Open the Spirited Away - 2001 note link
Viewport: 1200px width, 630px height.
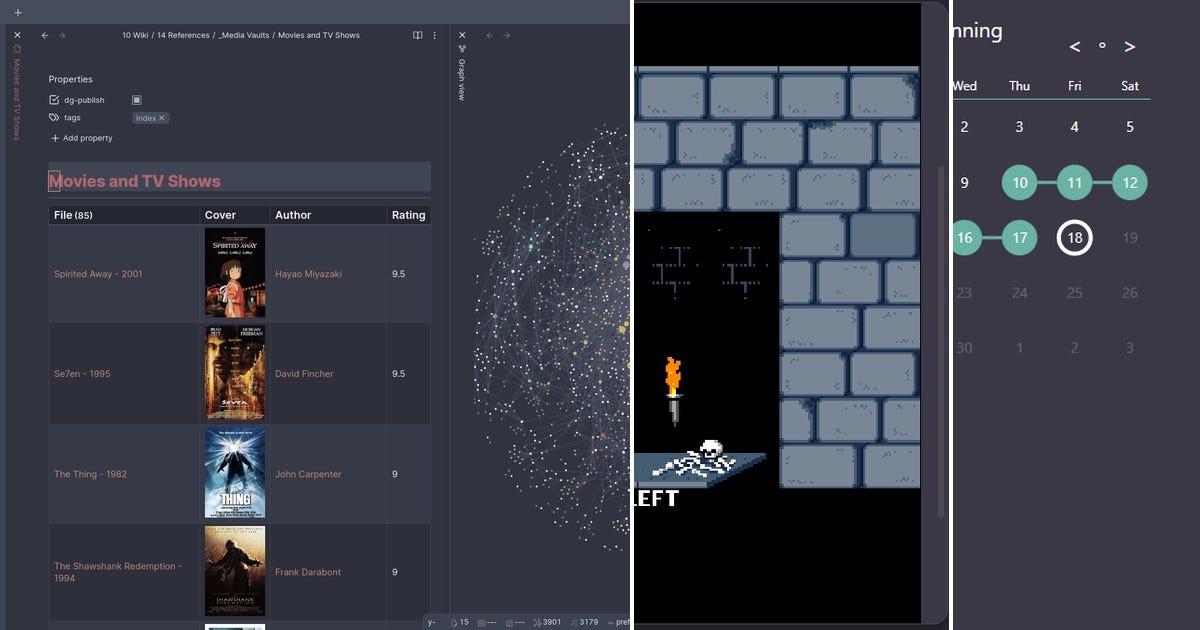point(100,273)
